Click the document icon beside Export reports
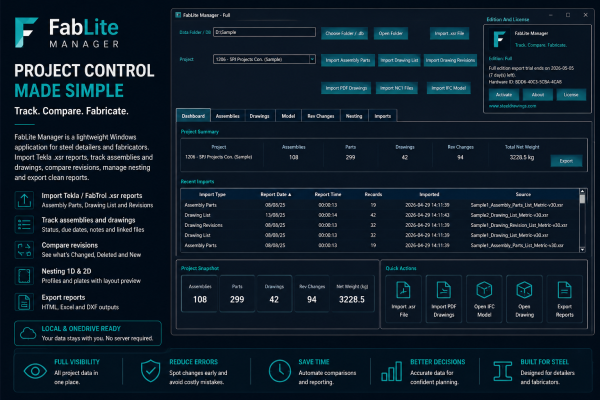Screen dimensions: 600x400 click(24, 302)
